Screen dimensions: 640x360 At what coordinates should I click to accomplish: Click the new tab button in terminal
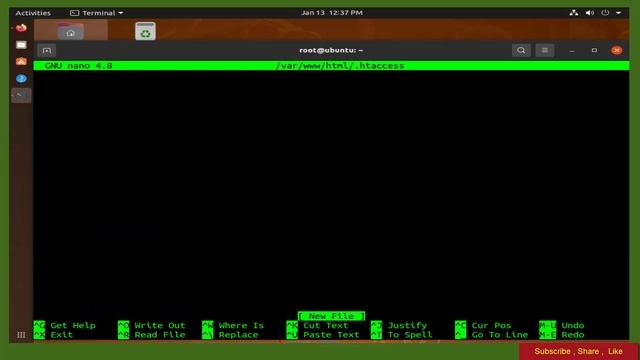[47, 50]
